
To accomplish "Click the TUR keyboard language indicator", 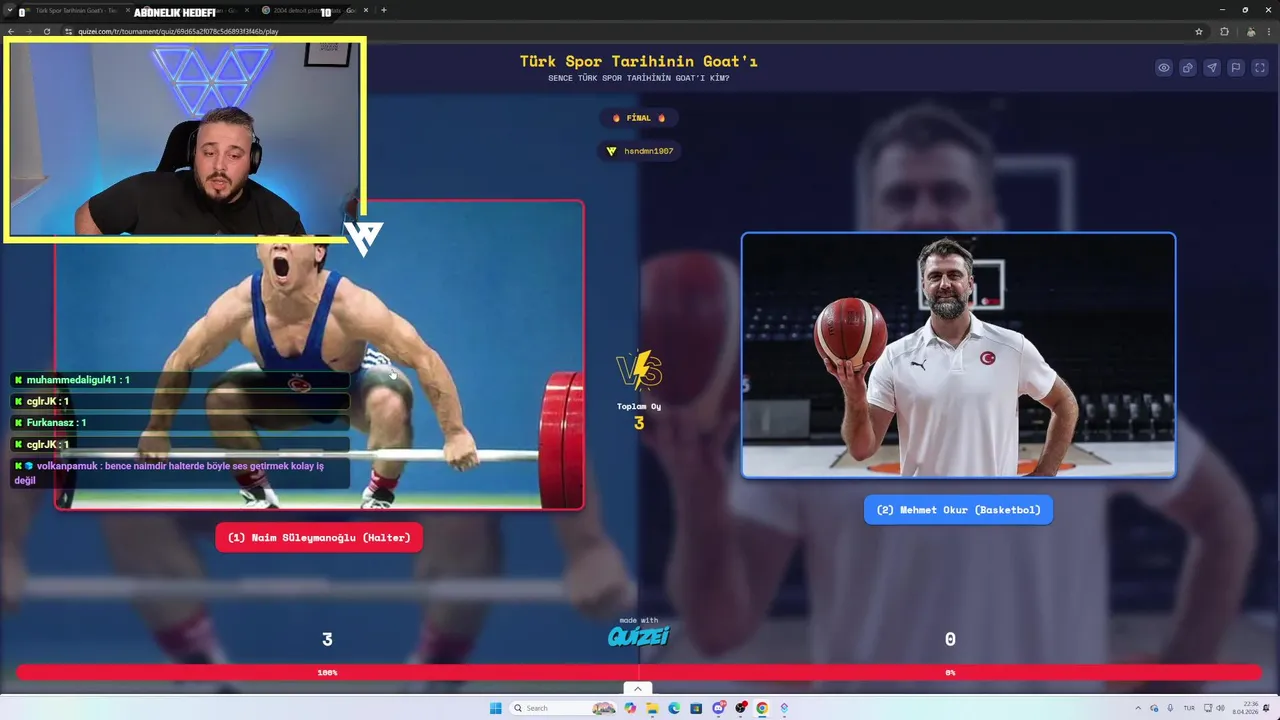I will [1189, 708].
